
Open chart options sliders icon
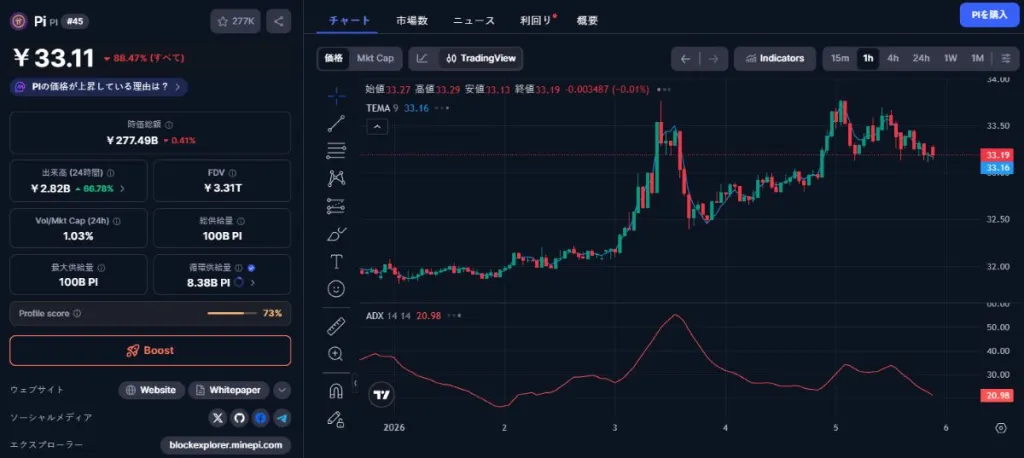[1006, 58]
